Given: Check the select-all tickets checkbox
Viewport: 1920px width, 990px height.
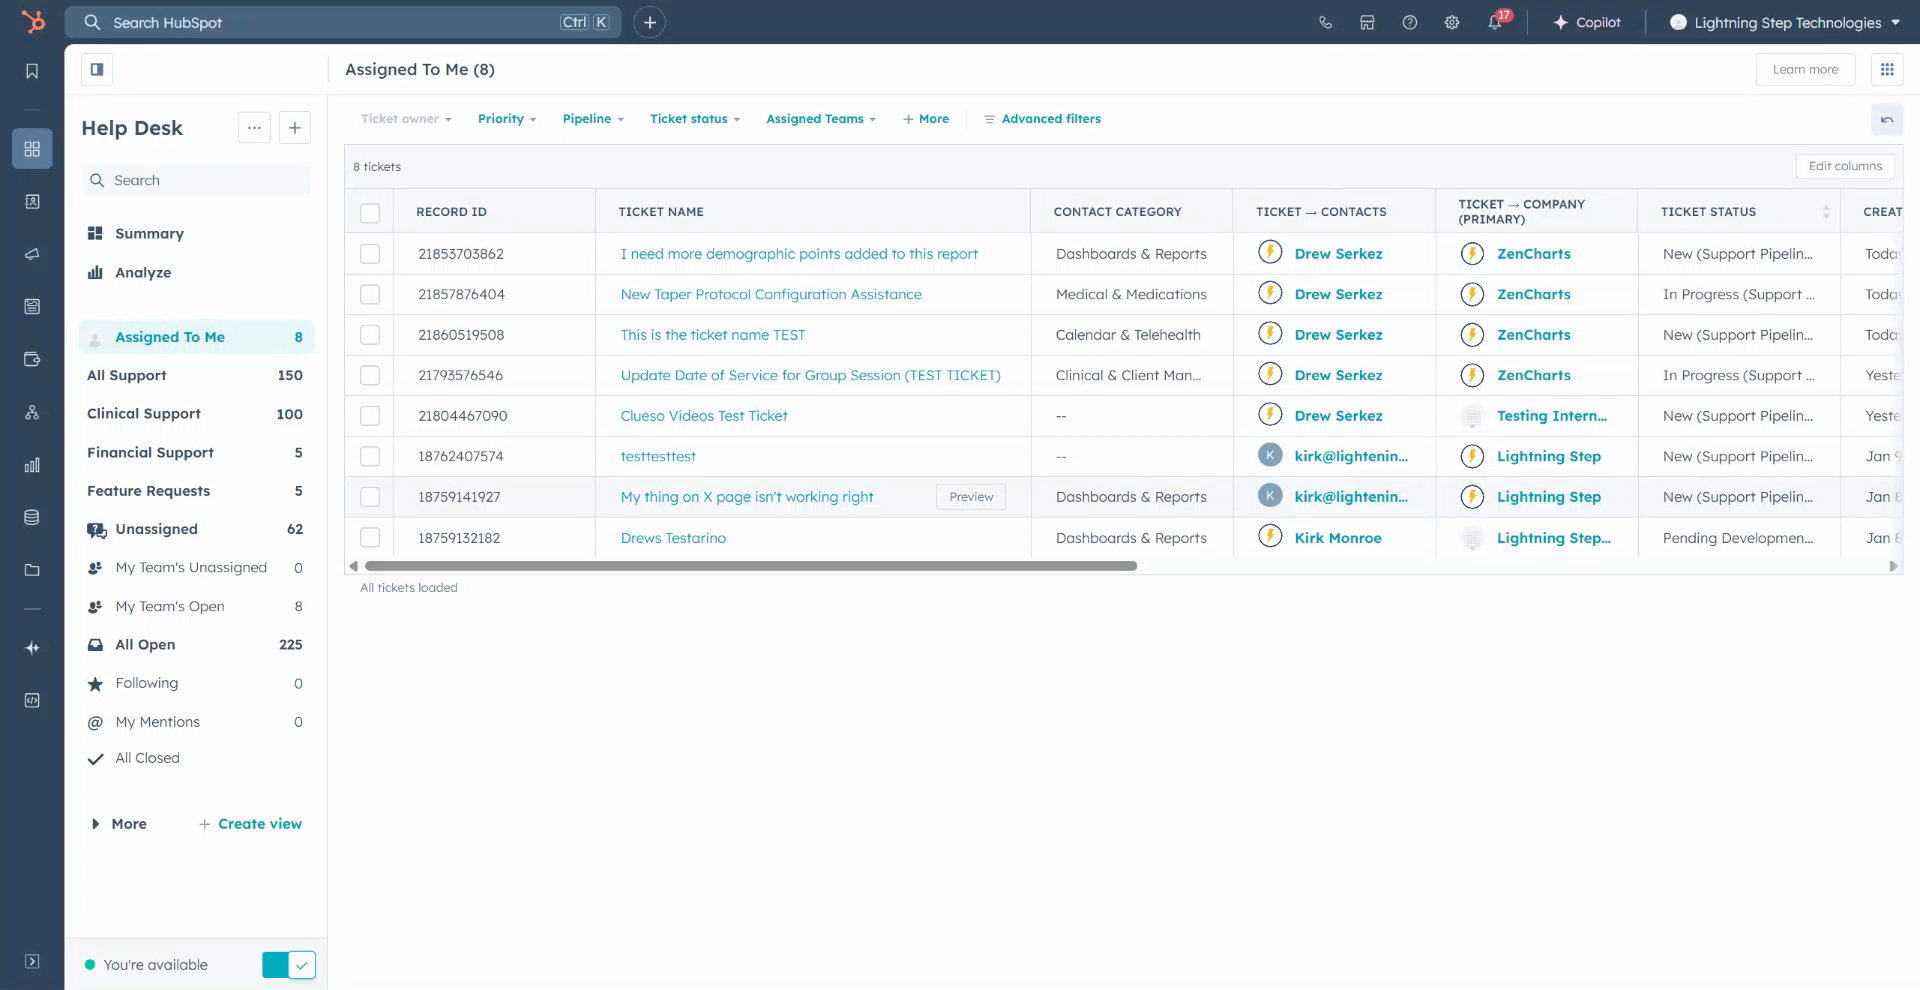Looking at the screenshot, I should [x=369, y=212].
